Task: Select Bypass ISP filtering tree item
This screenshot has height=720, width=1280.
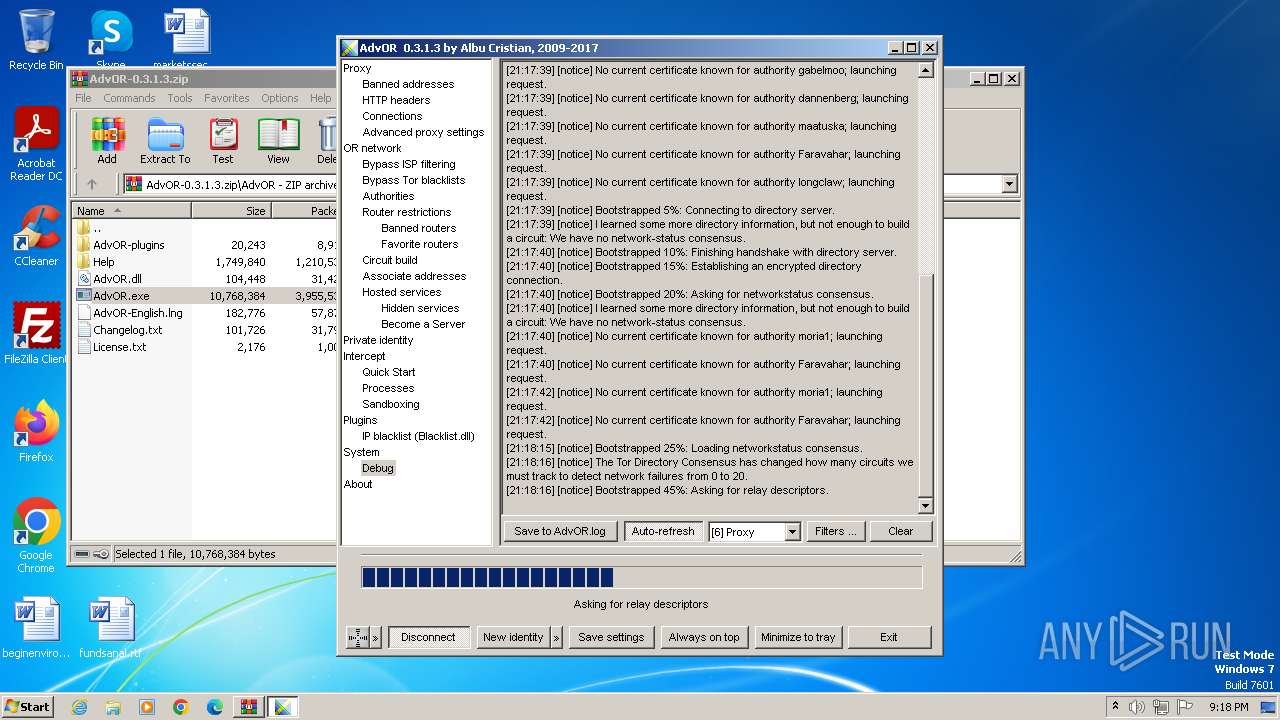Action: click(x=409, y=164)
